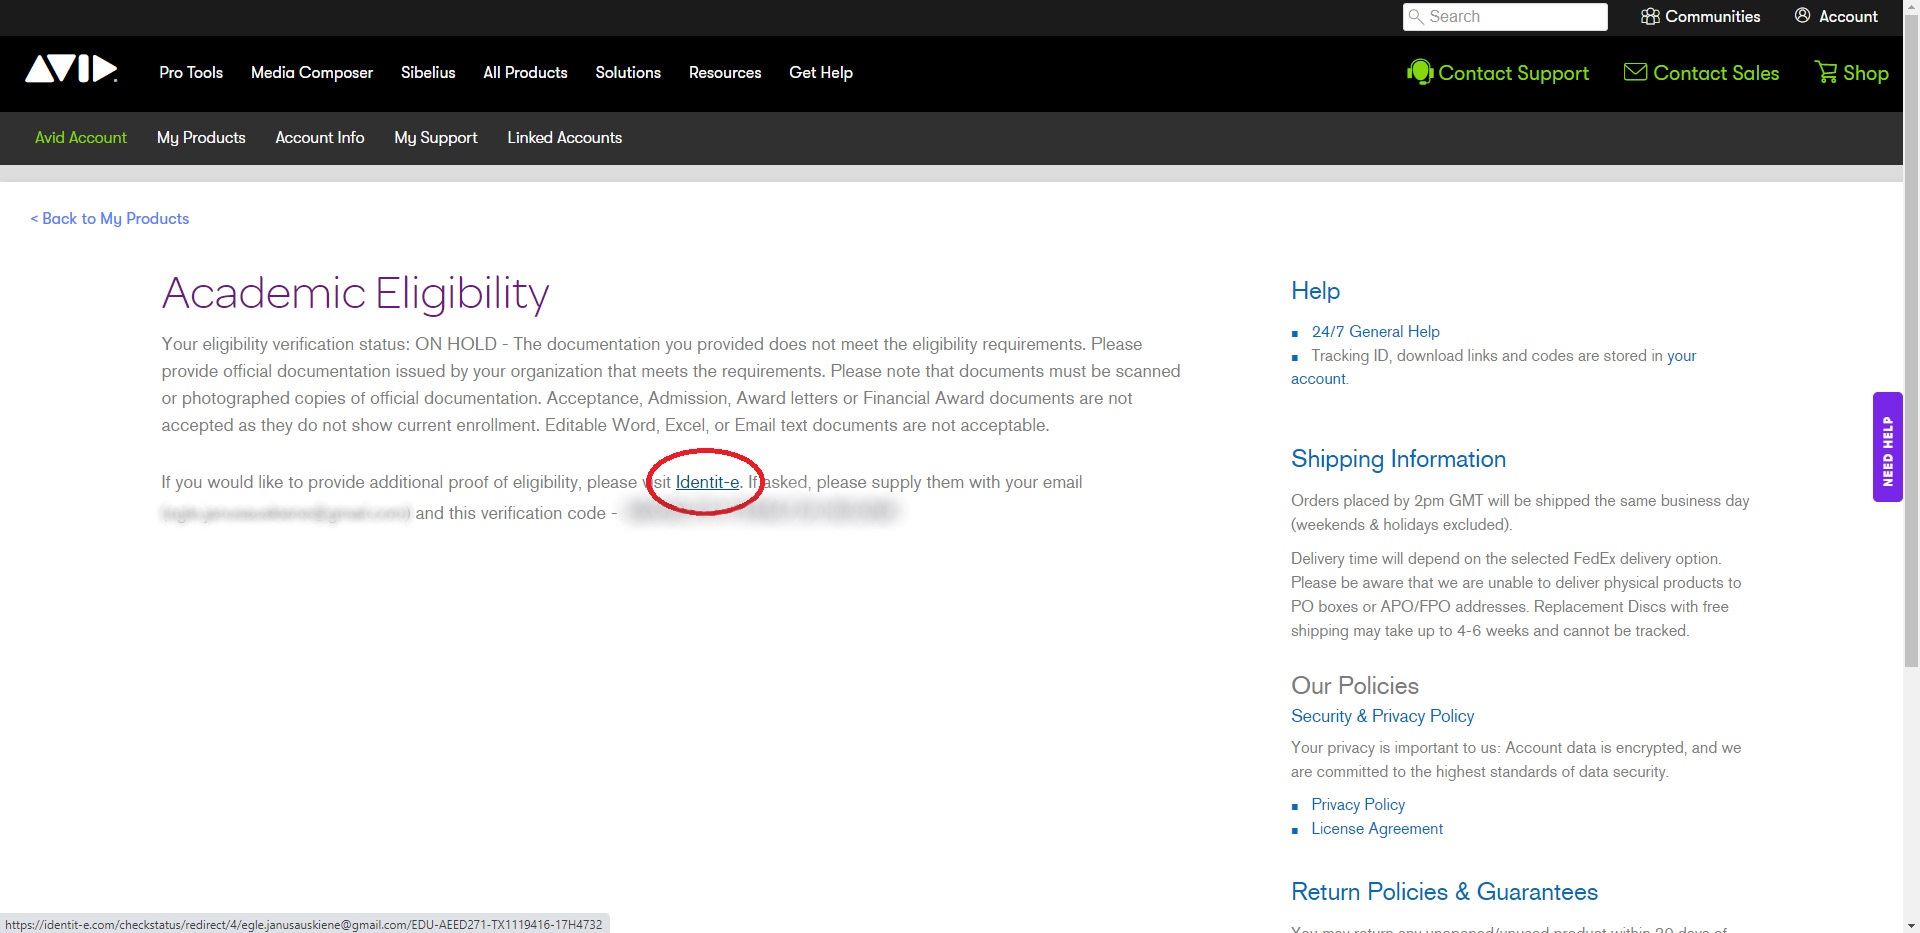Open the All Products menu
This screenshot has width=1920, height=933.
tap(525, 72)
